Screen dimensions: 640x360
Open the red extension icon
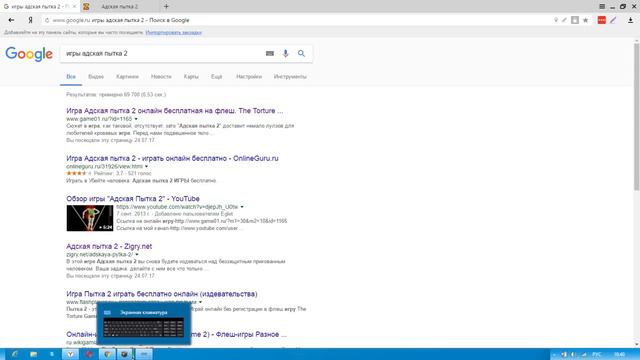pyautogui.click(x=602, y=20)
